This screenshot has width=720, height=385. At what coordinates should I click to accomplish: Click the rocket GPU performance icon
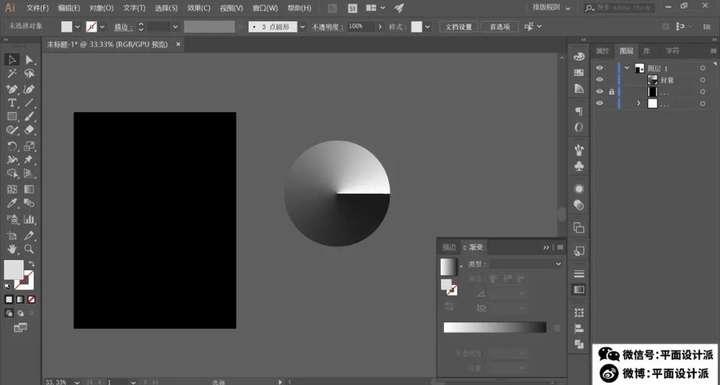click(x=399, y=8)
